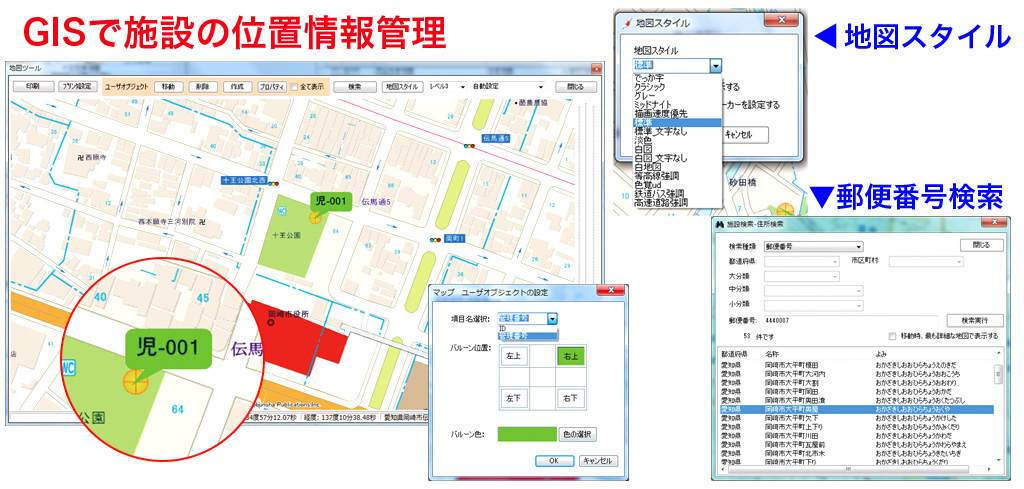
Task: Check the 移動時、最も詳細な地図で表示する box
Action: click(x=893, y=337)
